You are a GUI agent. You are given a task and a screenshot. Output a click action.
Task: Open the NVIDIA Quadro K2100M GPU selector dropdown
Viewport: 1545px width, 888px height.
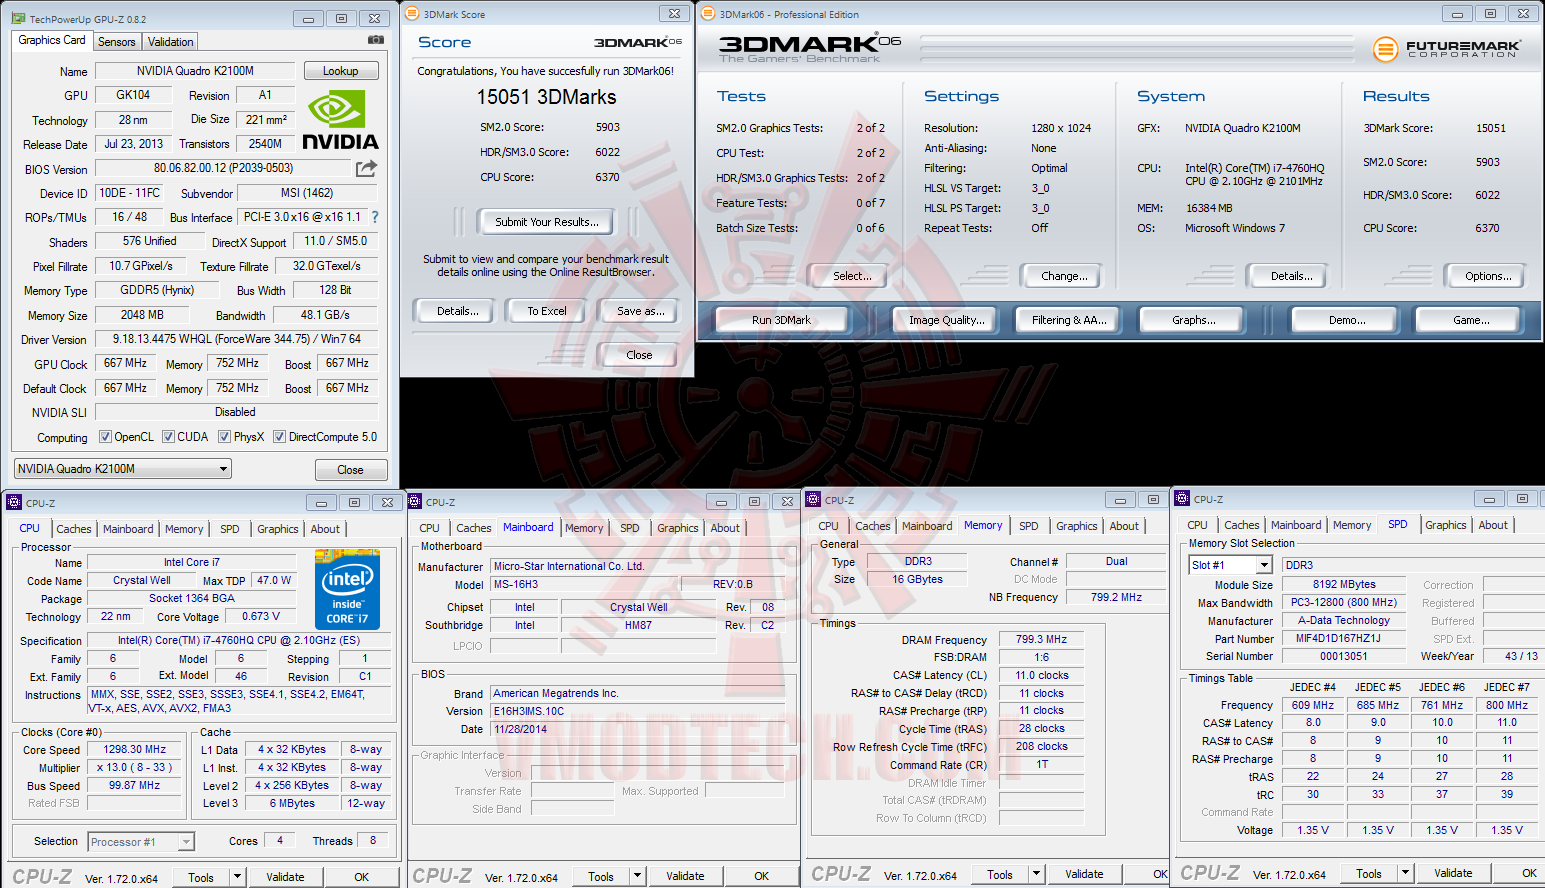(123, 468)
